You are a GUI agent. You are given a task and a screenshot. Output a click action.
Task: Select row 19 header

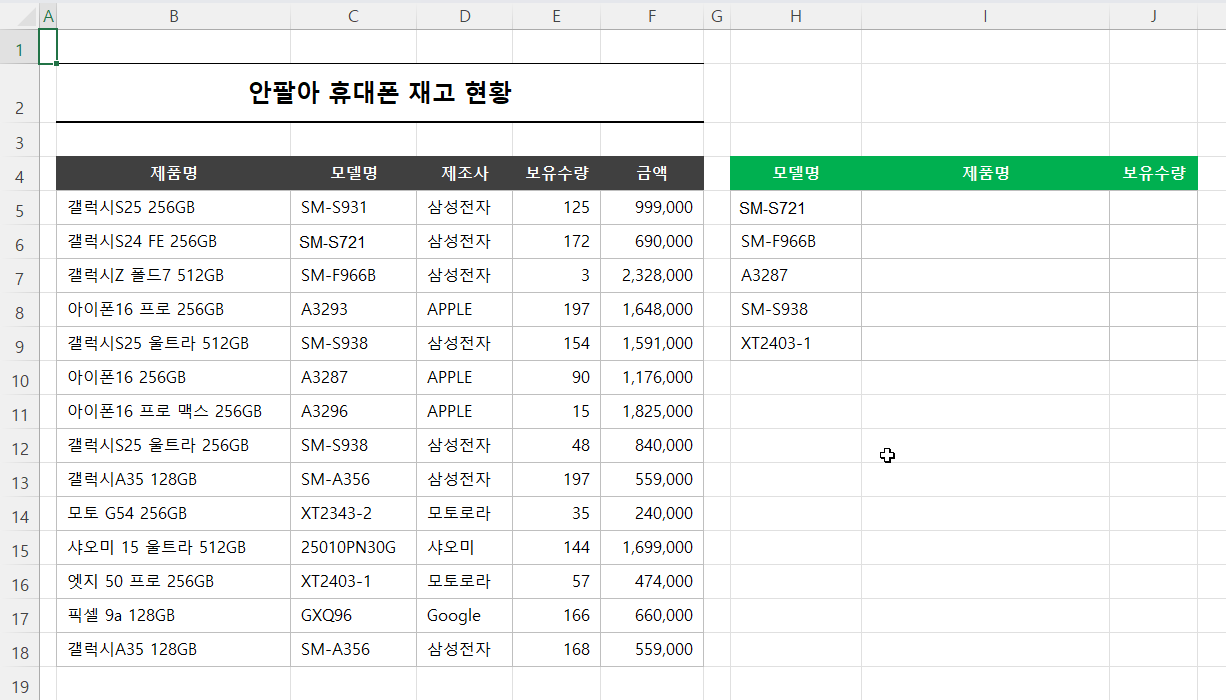point(20,684)
